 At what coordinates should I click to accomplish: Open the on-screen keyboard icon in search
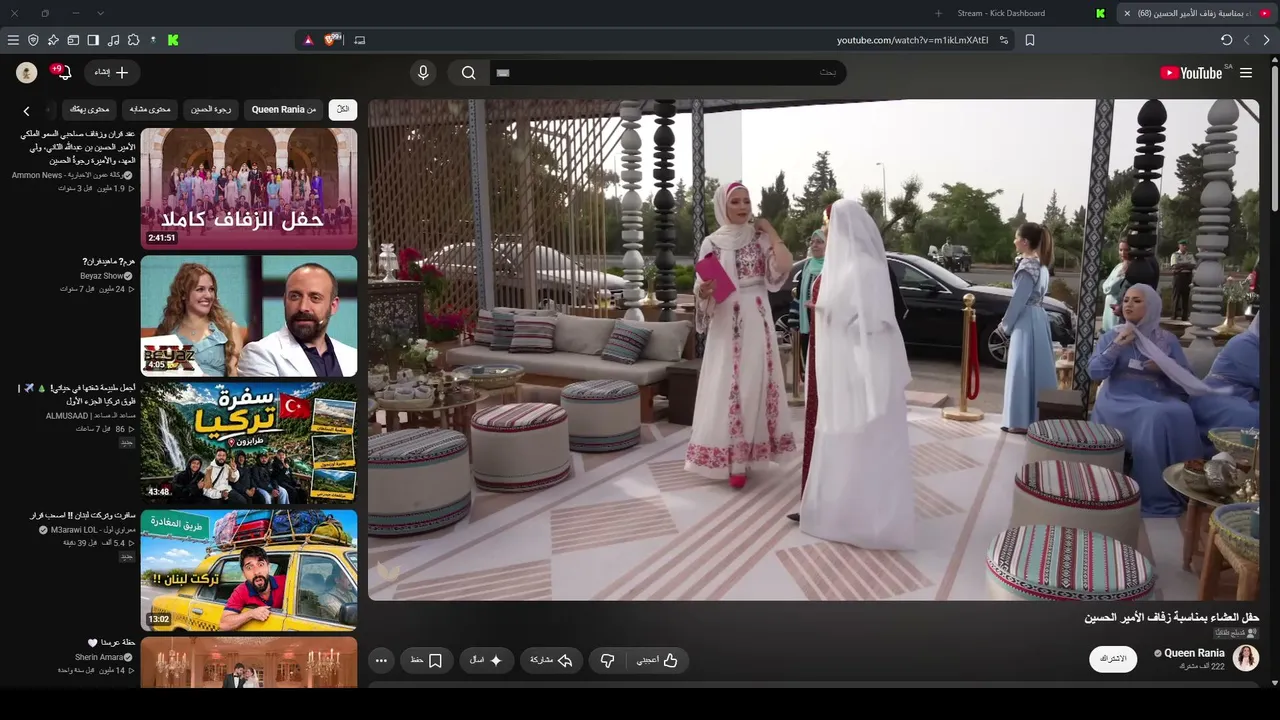(x=503, y=73)
